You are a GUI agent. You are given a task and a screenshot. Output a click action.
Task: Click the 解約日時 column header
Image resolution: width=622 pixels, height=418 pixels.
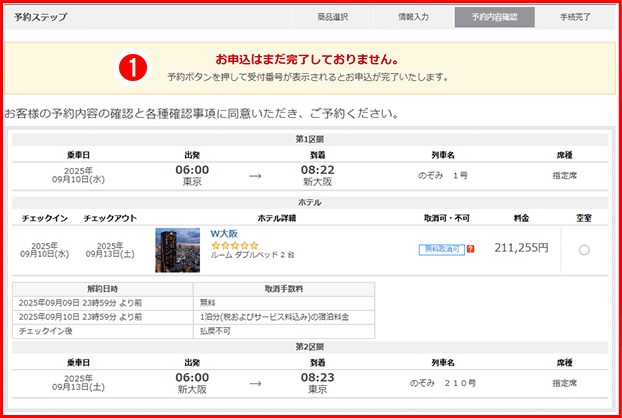[103, 289]
